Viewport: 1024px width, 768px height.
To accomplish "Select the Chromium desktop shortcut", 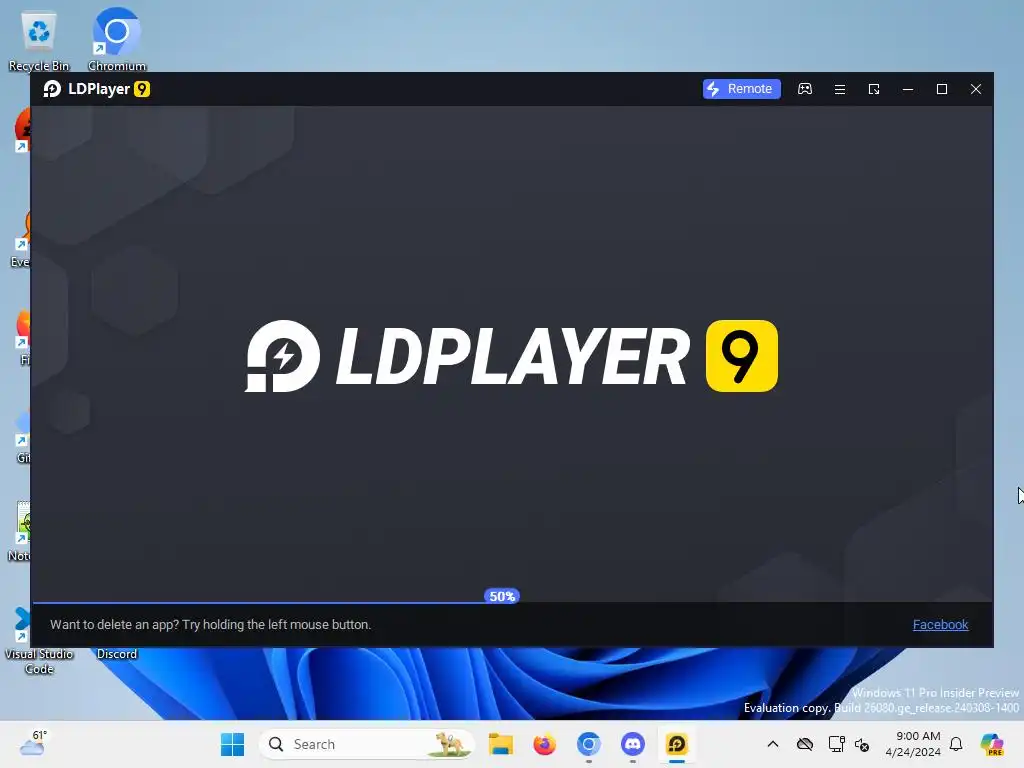I will click(117, 40).
